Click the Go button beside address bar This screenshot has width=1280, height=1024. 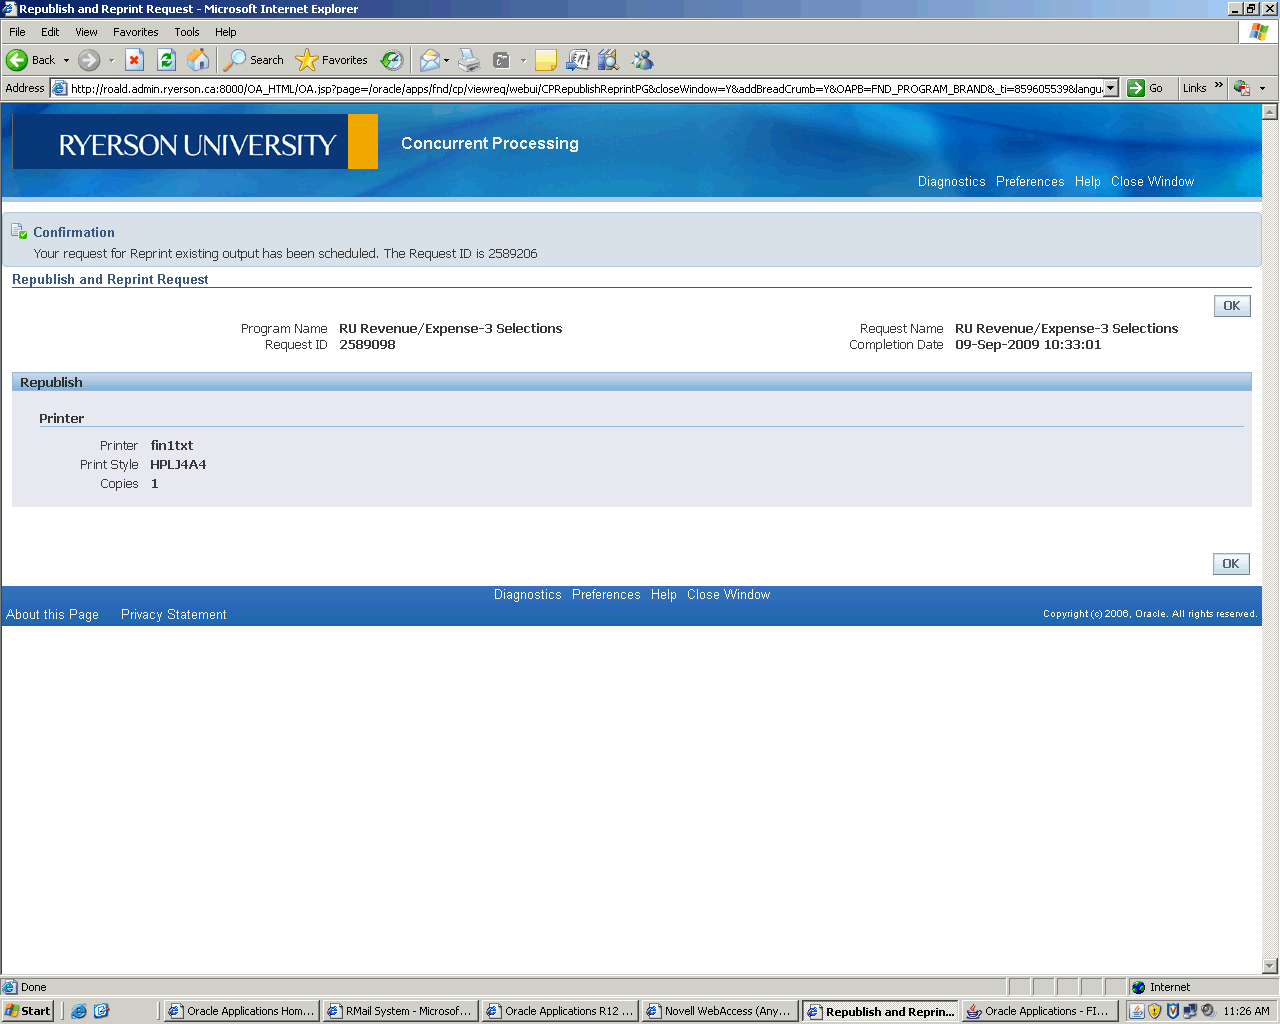1145,88
